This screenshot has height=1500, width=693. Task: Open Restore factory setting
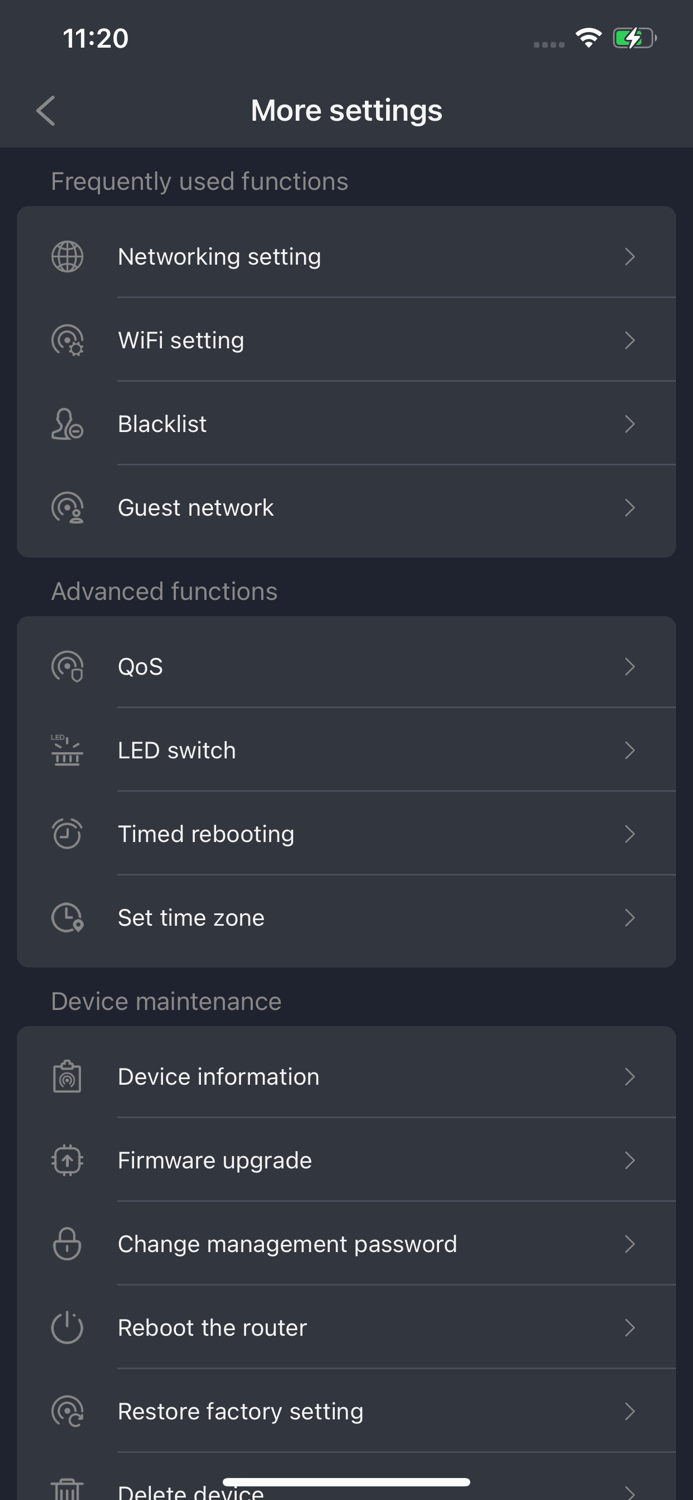pyautogui.click(x=346, y=1411)
